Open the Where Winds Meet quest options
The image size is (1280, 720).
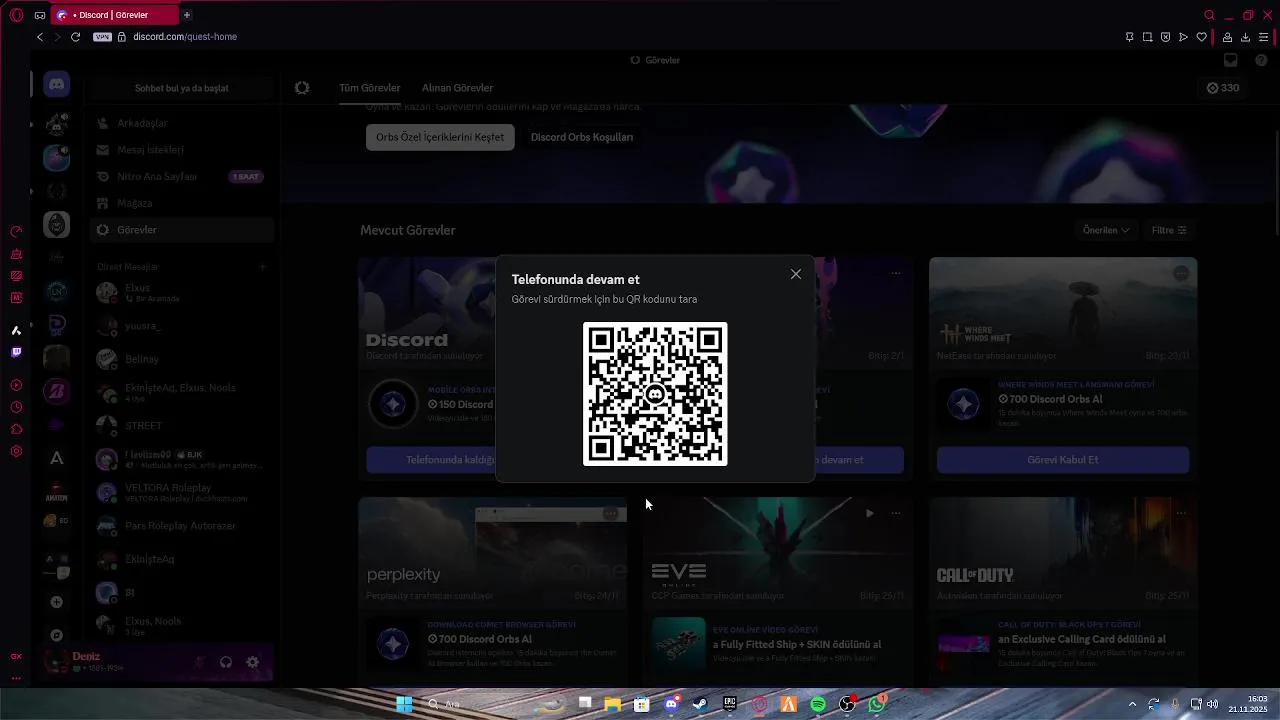[1181, 273]
